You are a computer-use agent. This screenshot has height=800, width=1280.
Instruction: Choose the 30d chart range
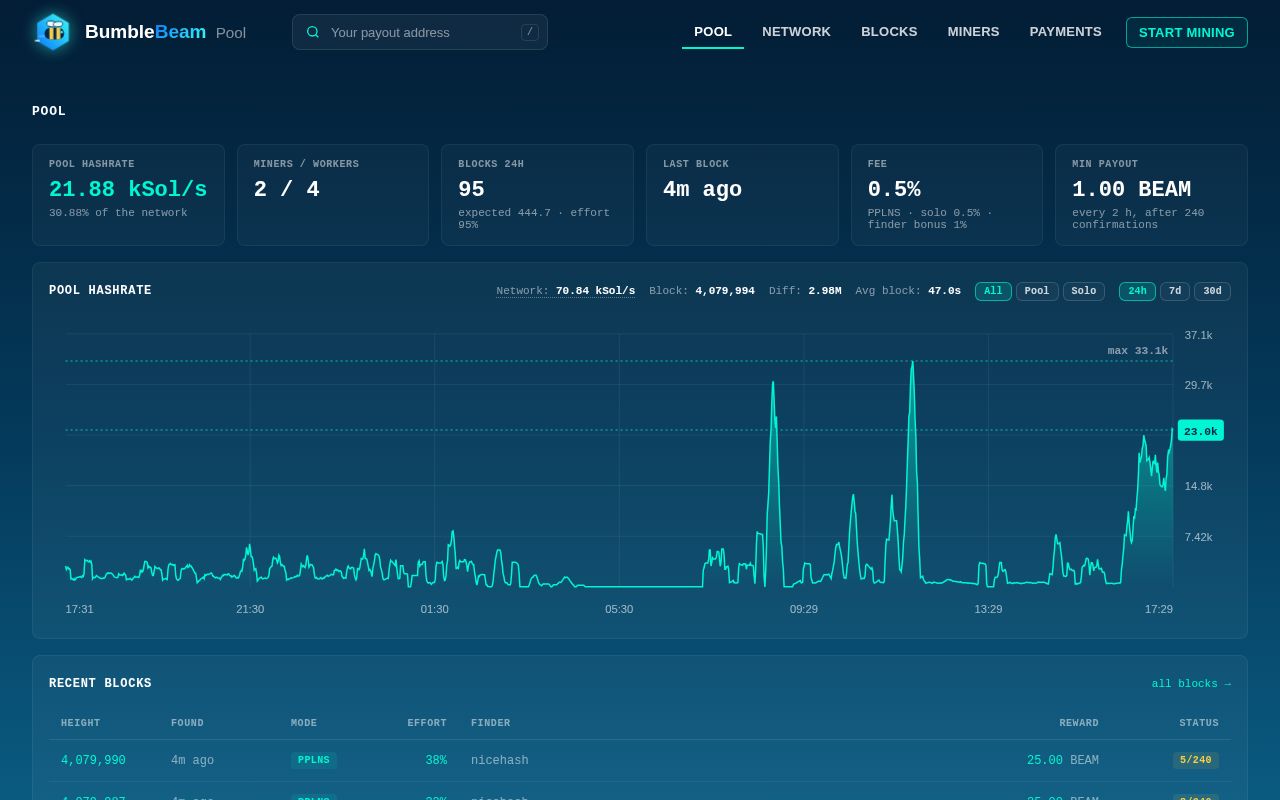pyautogui.click(x=1212, y=291)
